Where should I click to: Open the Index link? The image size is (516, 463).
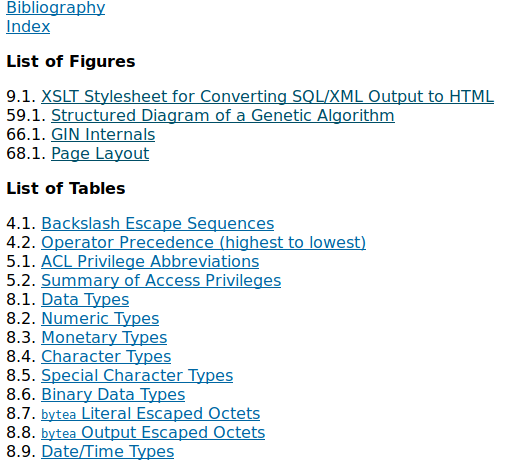click(x=28, y=26)
